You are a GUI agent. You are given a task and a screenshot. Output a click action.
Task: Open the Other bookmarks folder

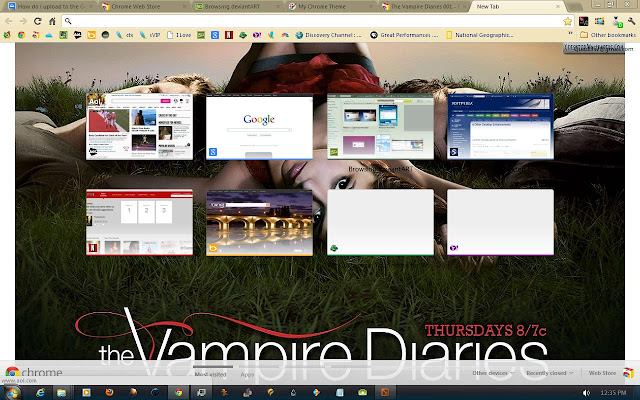(608, 35)
